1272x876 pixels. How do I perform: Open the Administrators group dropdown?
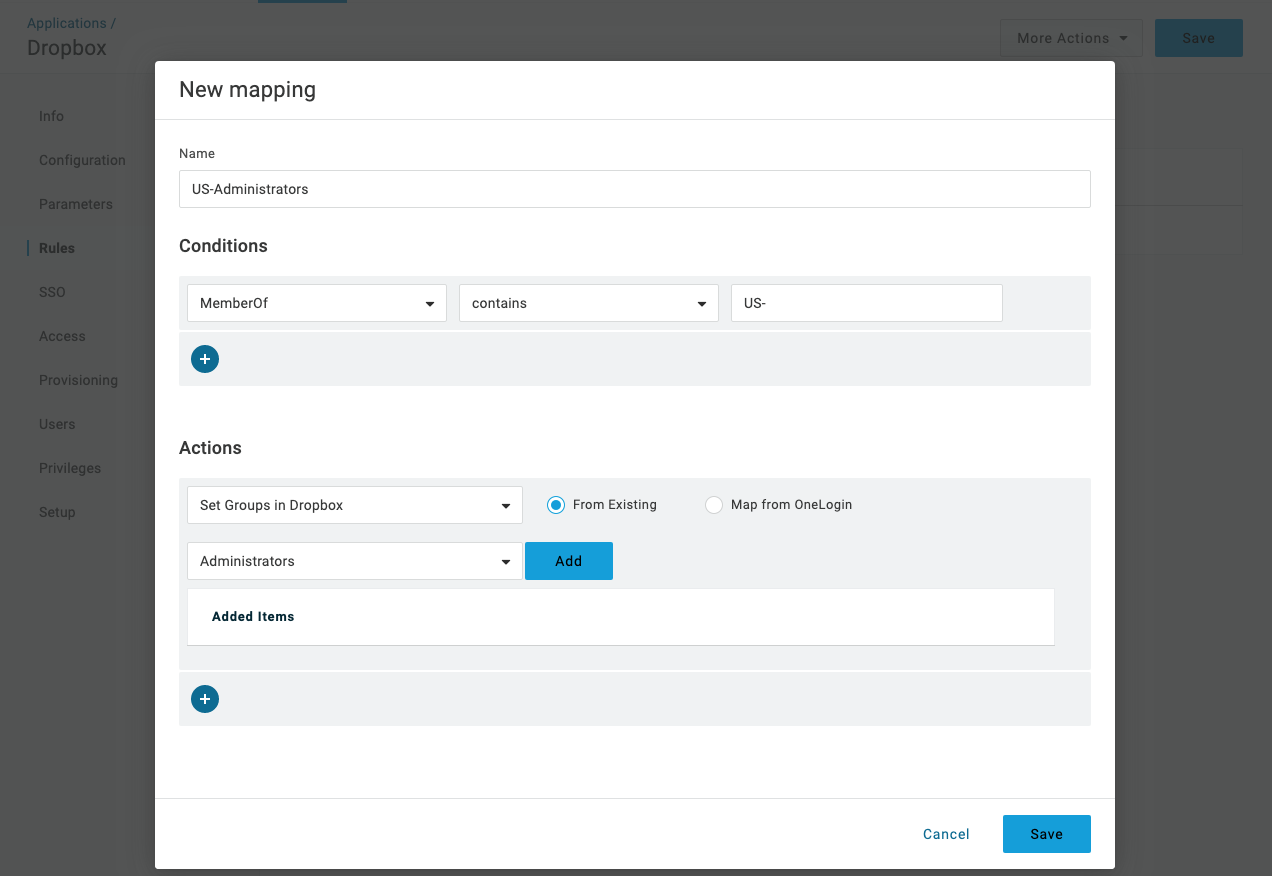355,561
